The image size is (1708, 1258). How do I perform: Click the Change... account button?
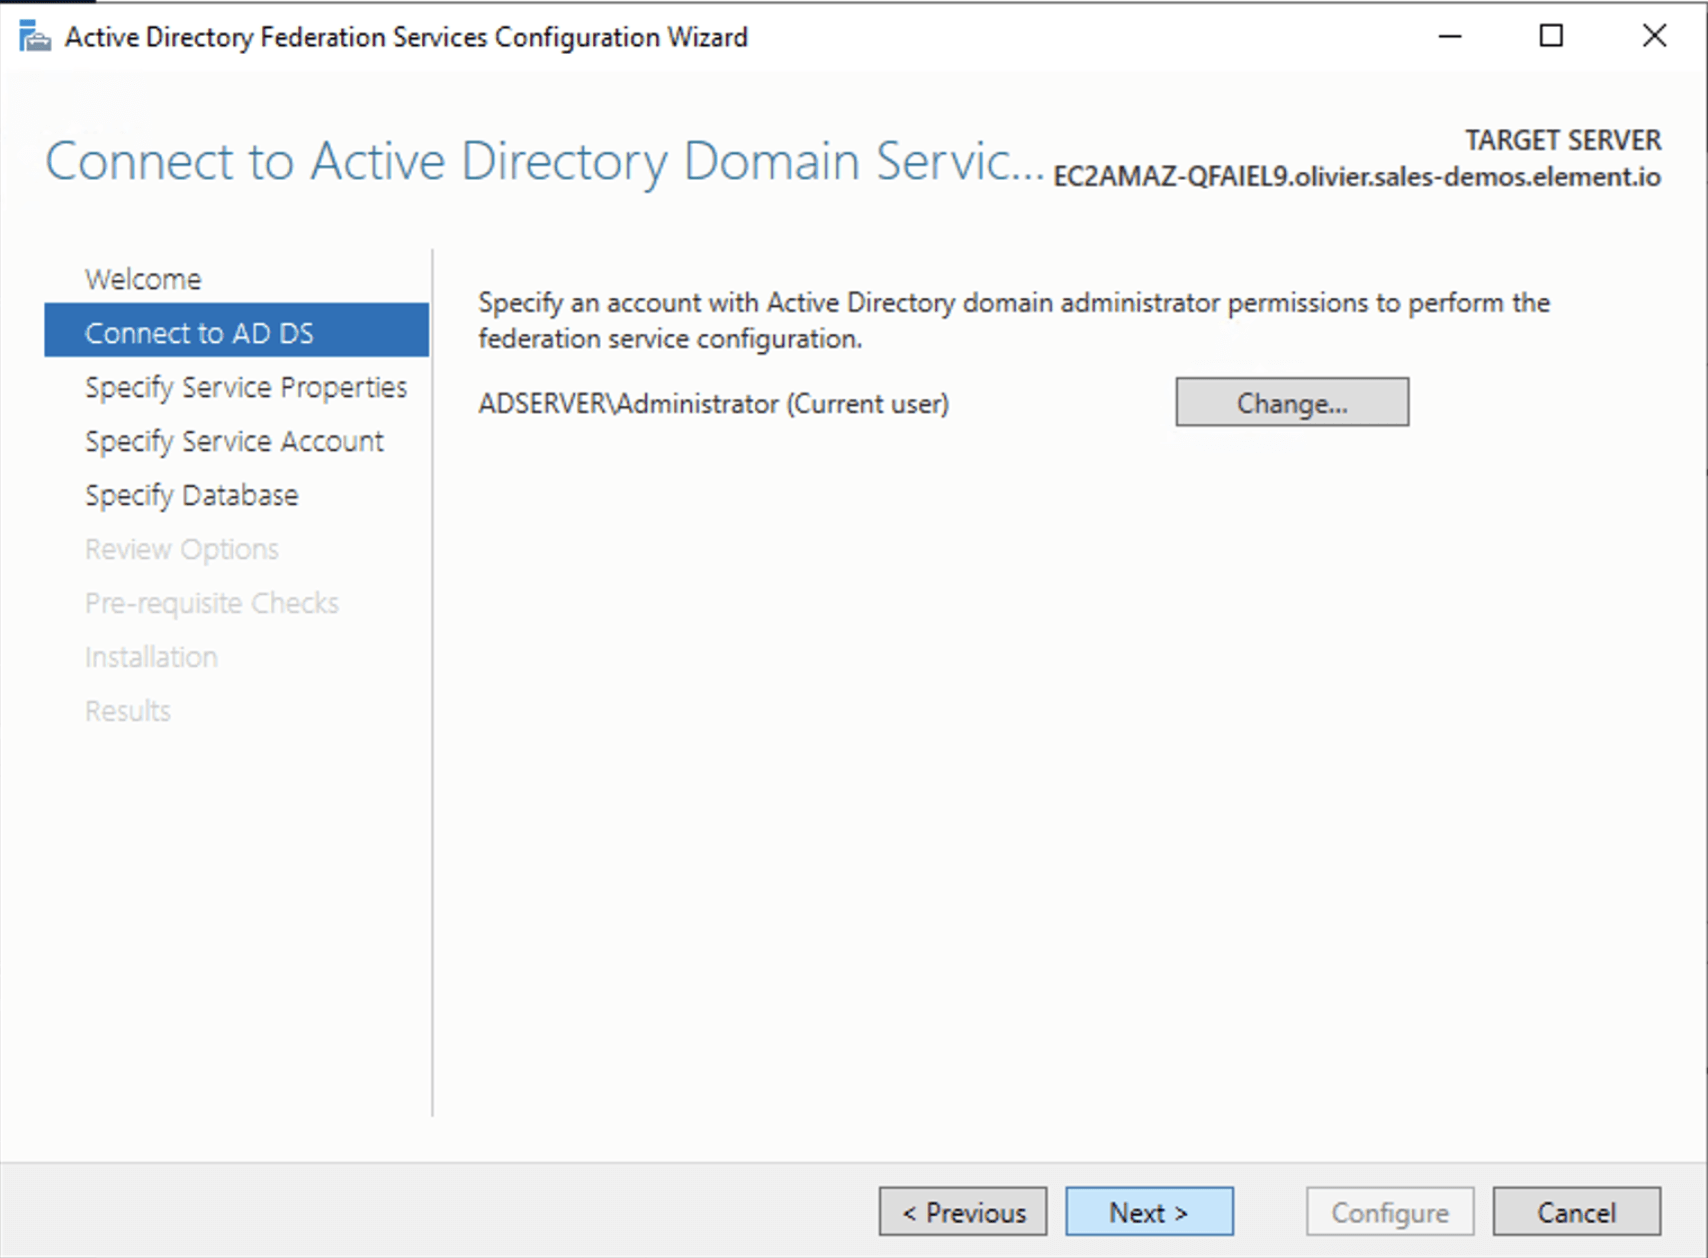[1292, 402]
